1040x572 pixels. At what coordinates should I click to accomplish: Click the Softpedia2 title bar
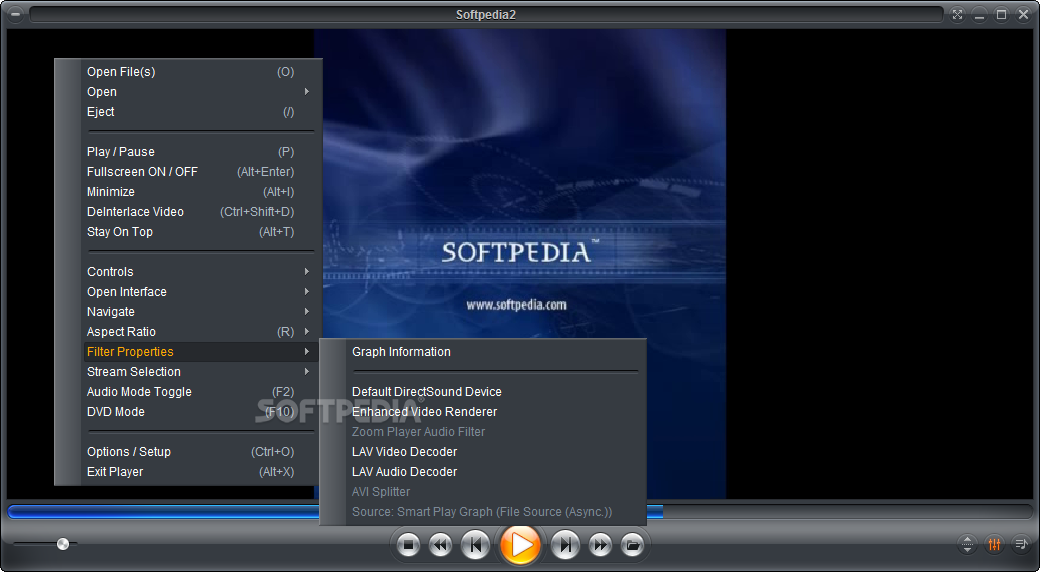click(486, 14)
